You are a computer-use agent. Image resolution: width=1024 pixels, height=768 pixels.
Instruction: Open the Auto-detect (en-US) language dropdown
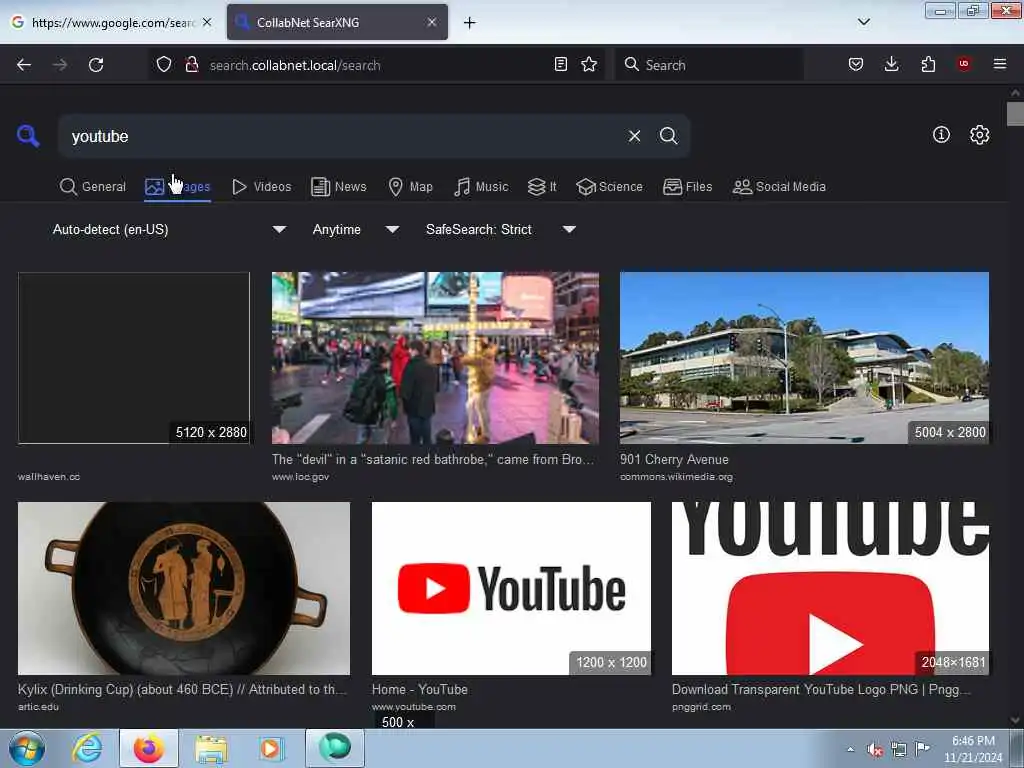coord(169,229)
